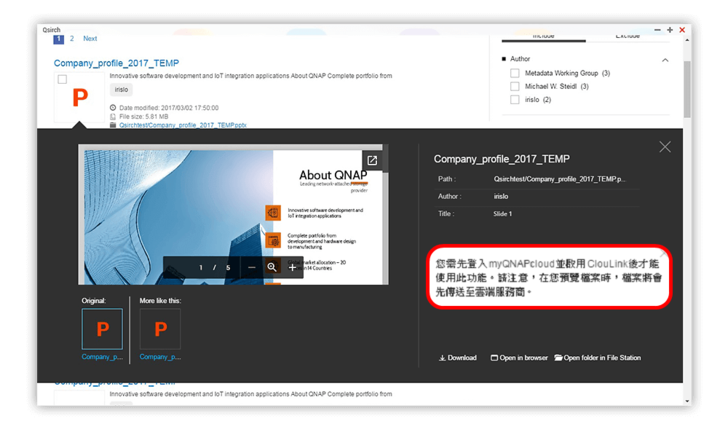Go to results page 2
The height and width of the screenshot is (437, 728).
coord(72,39)
